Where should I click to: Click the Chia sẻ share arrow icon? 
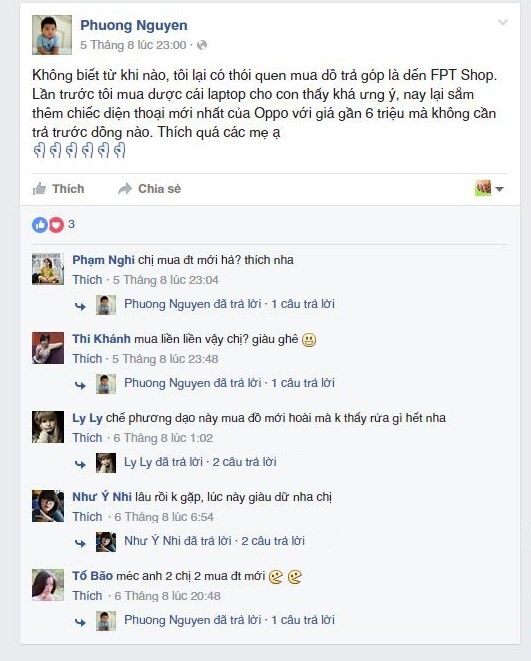(125, 189)
